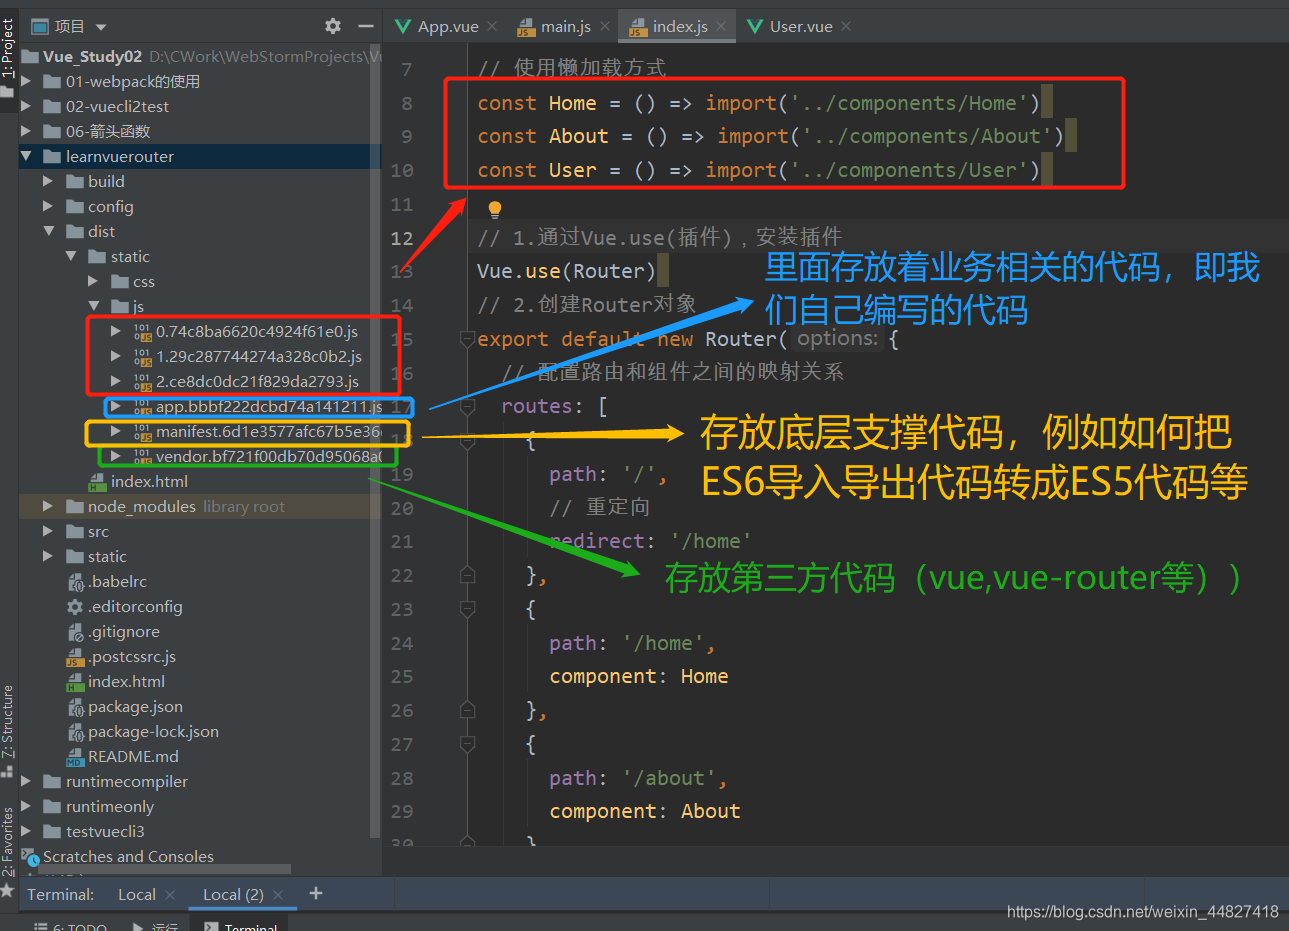Screen dimensions: 1289x931
Task: Fold the export default block at line 15
Action: pyautogui.click(x=467, y=339)
